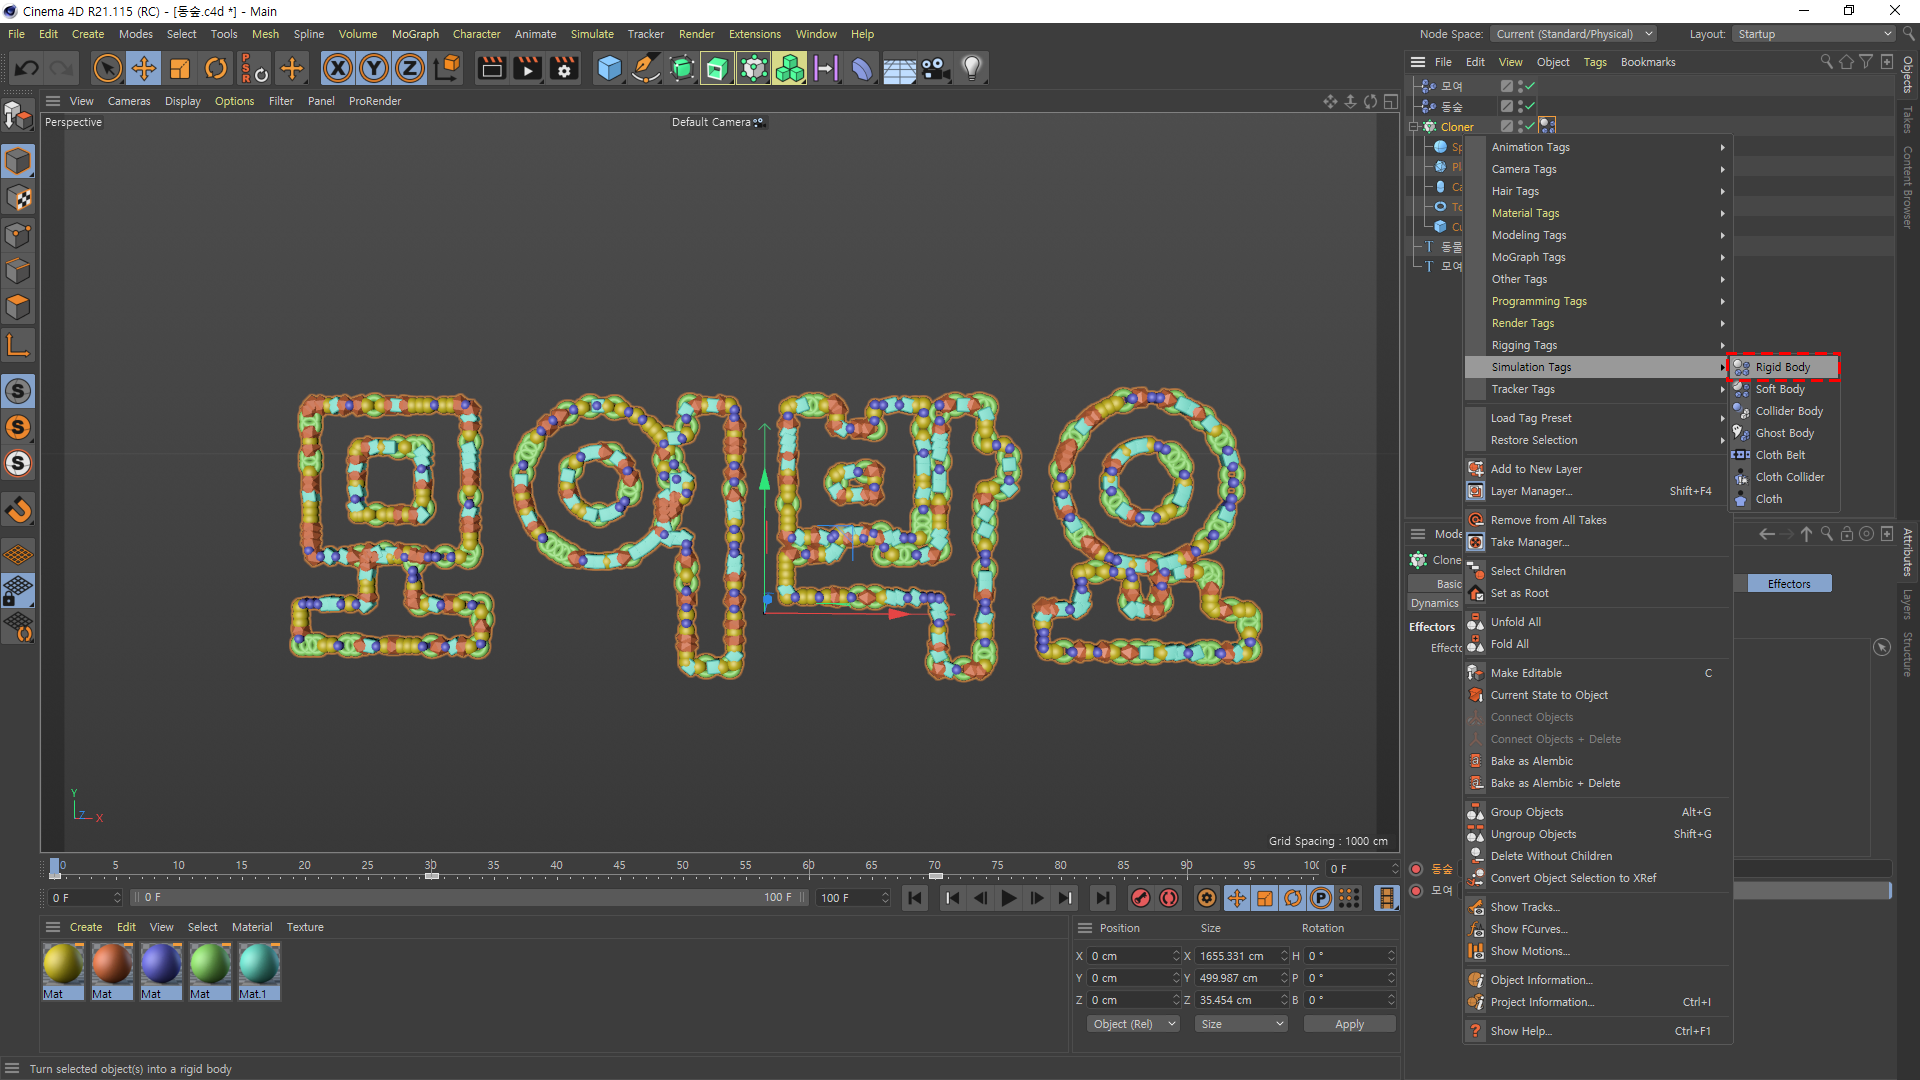This screenshot has width=1920, height=1080.
Task: Click the Apply button
Action: pos(1349,1024)
